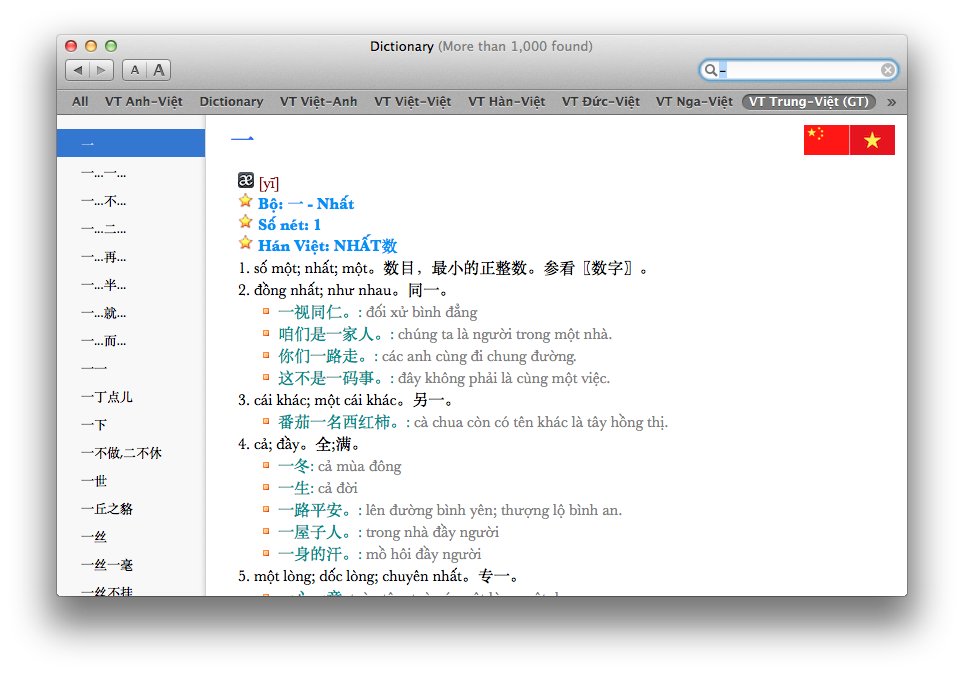
Task: Click the 一生 example link
Action: point(294,488)
